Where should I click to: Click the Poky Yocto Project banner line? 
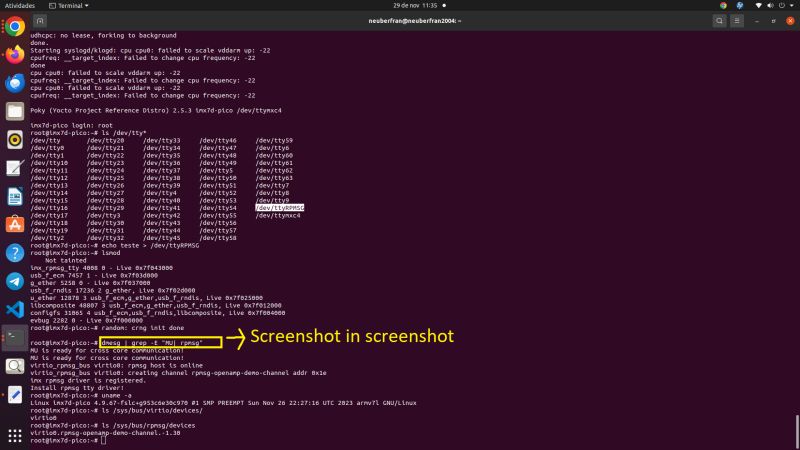pos(156,110)
